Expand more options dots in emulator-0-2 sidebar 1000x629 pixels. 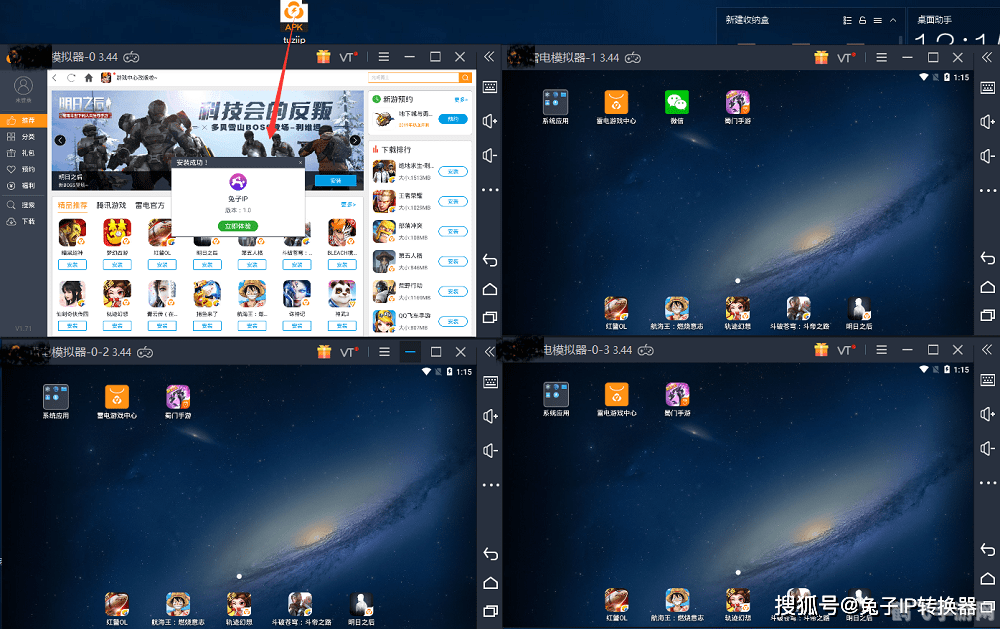(x=490, y=483)
